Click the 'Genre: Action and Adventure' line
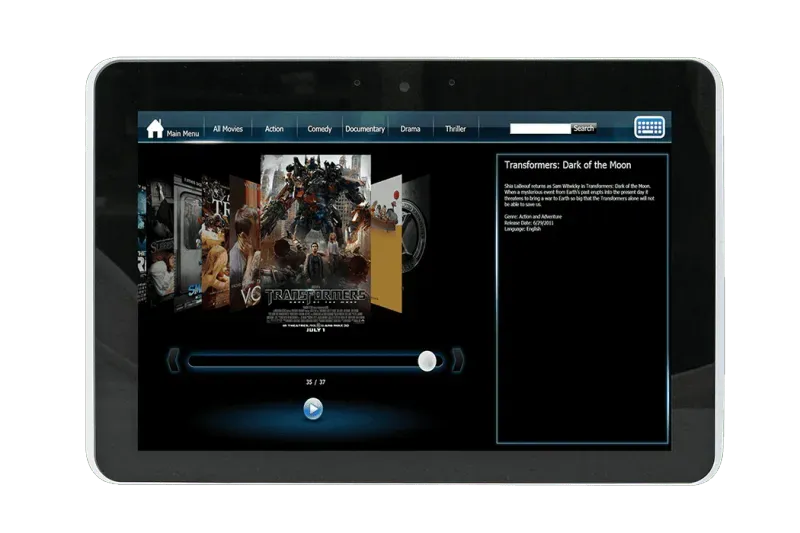800x533 pixels. pos(533,217)
